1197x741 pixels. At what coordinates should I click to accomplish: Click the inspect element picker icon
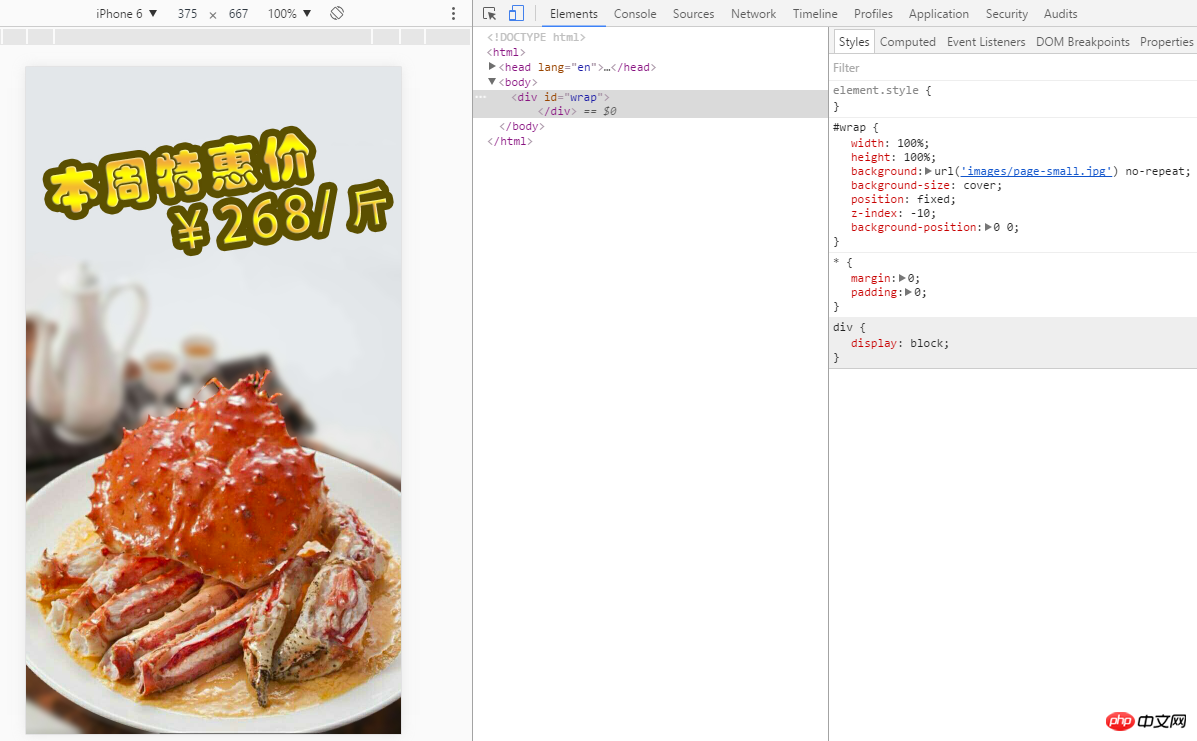pyautogui.click(x=489, y=14)
